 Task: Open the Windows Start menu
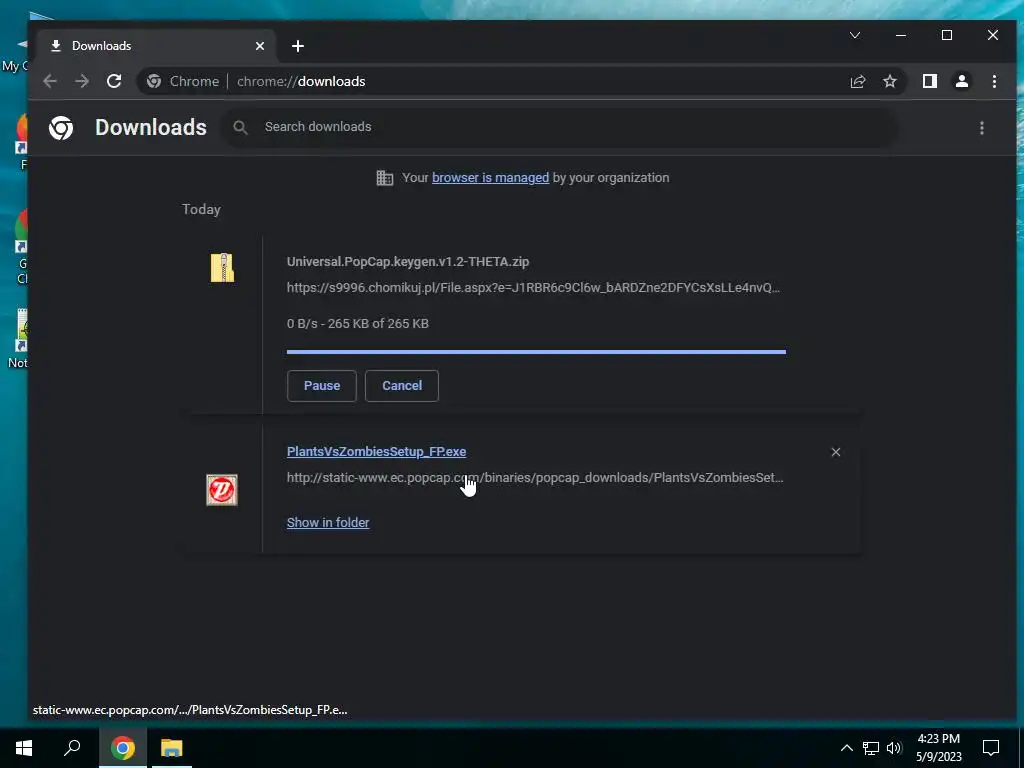coord(24,748)
